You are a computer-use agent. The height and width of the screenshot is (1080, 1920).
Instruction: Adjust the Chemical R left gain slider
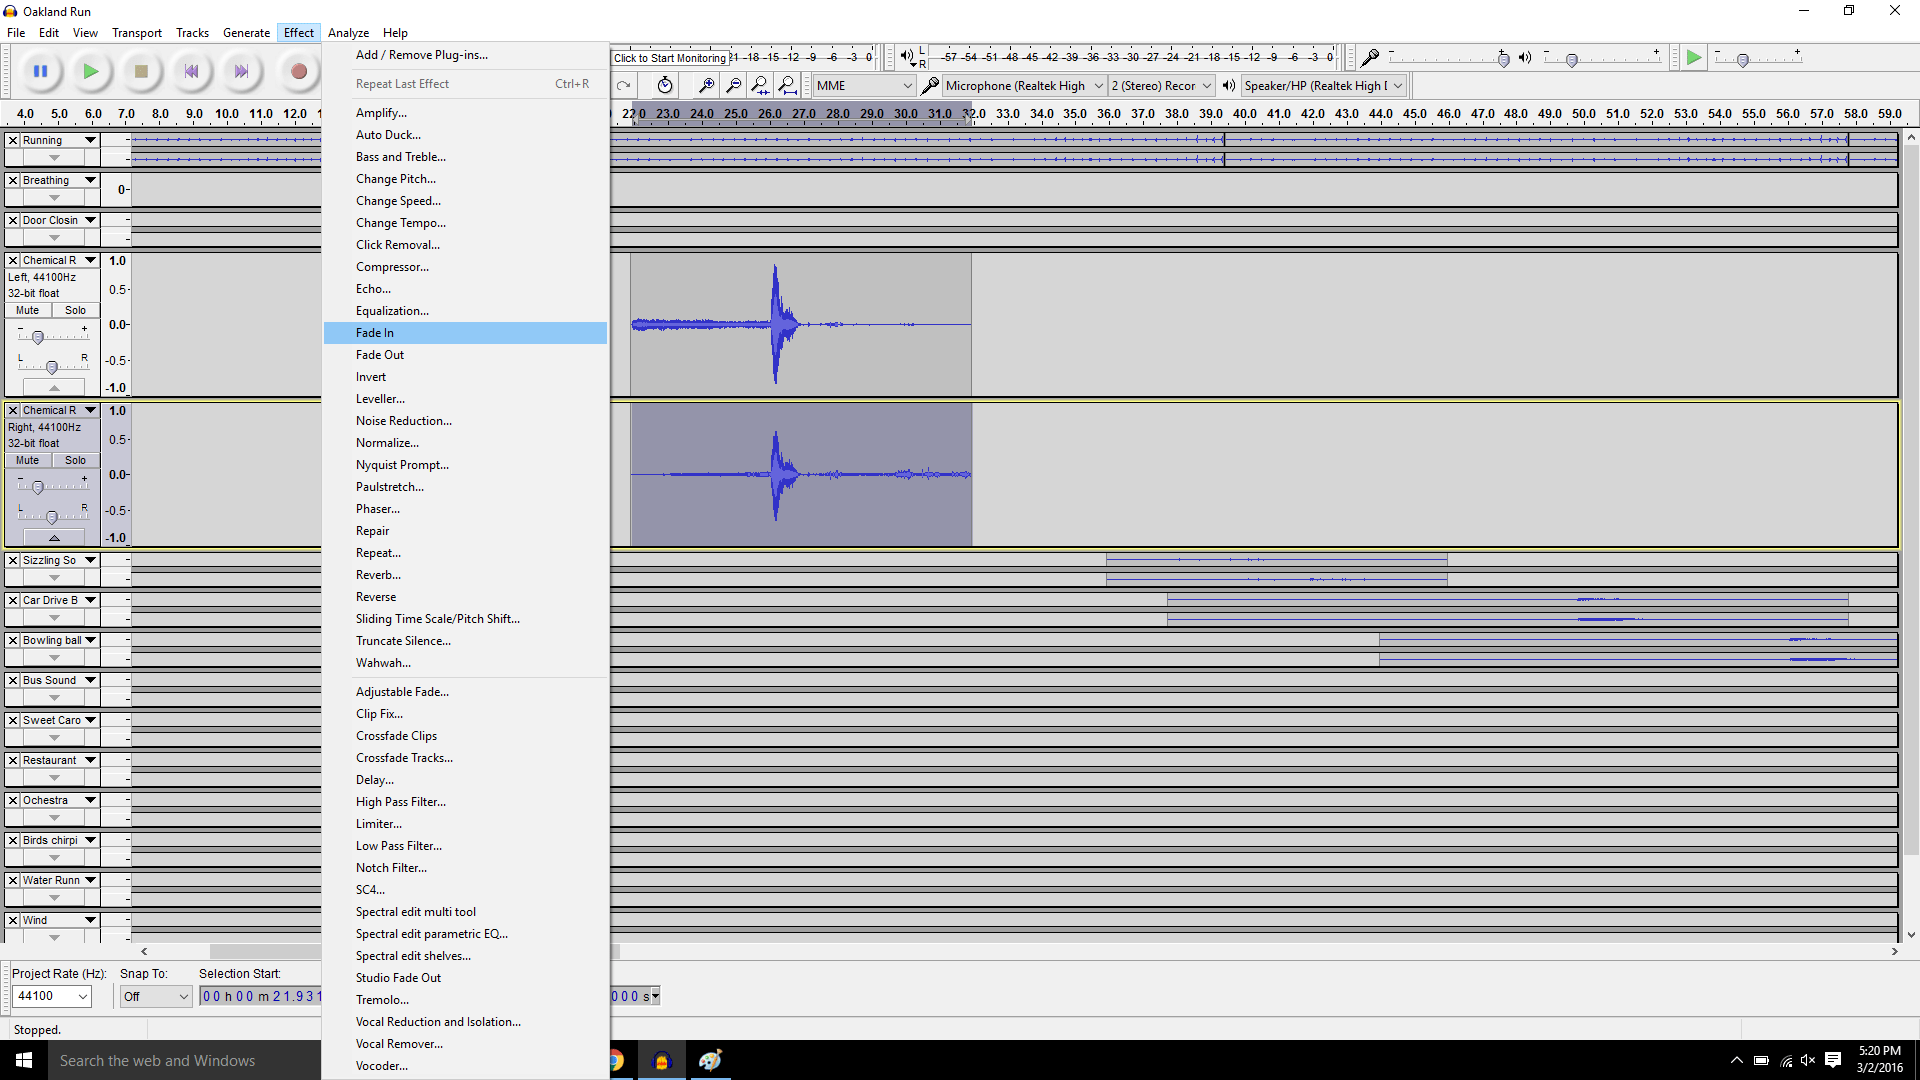click(x=38, y=337)
